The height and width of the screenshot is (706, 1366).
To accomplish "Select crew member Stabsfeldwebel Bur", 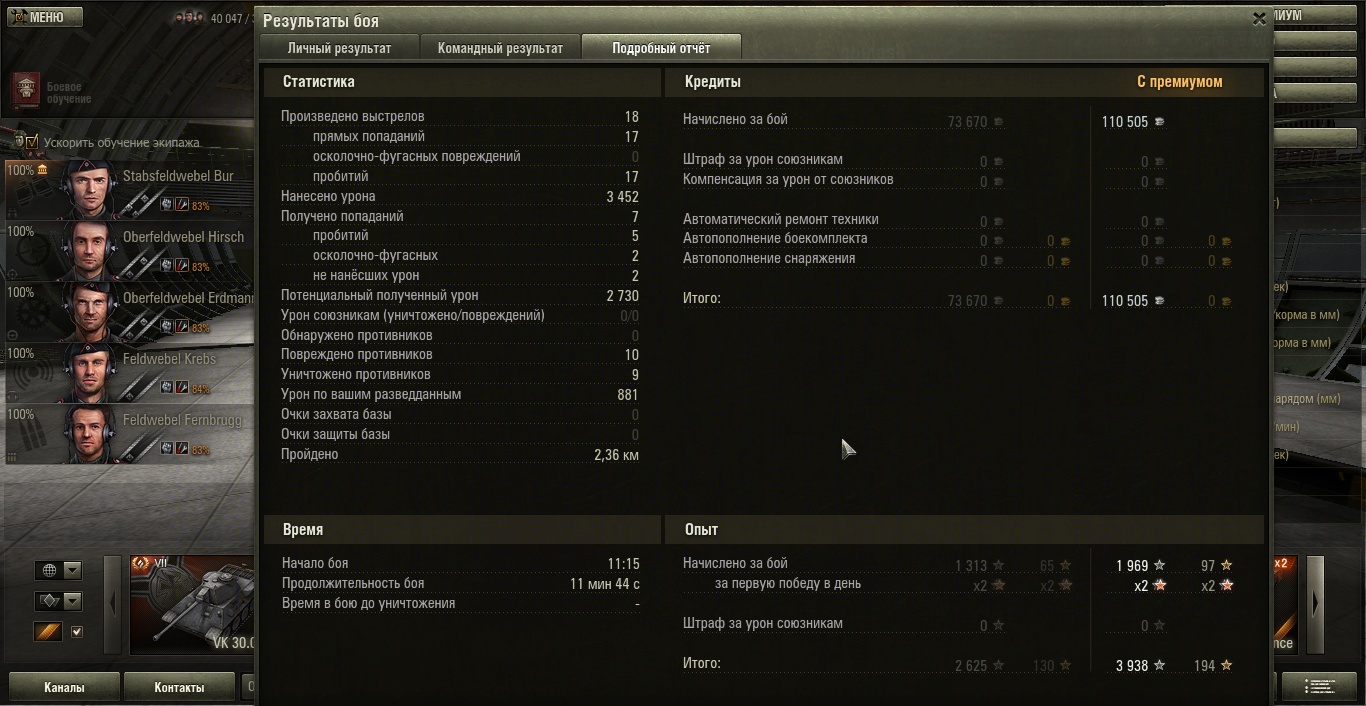I will 129,189.
